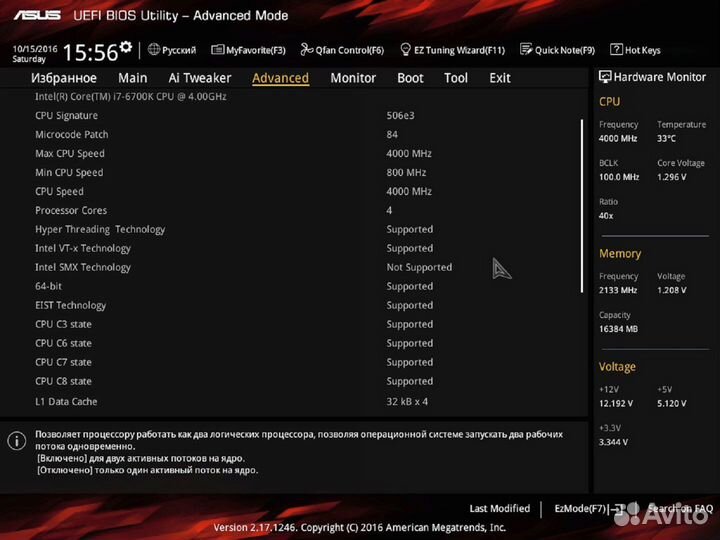
Task: Click the CPU C7 state label
Action: click(63, 362)
